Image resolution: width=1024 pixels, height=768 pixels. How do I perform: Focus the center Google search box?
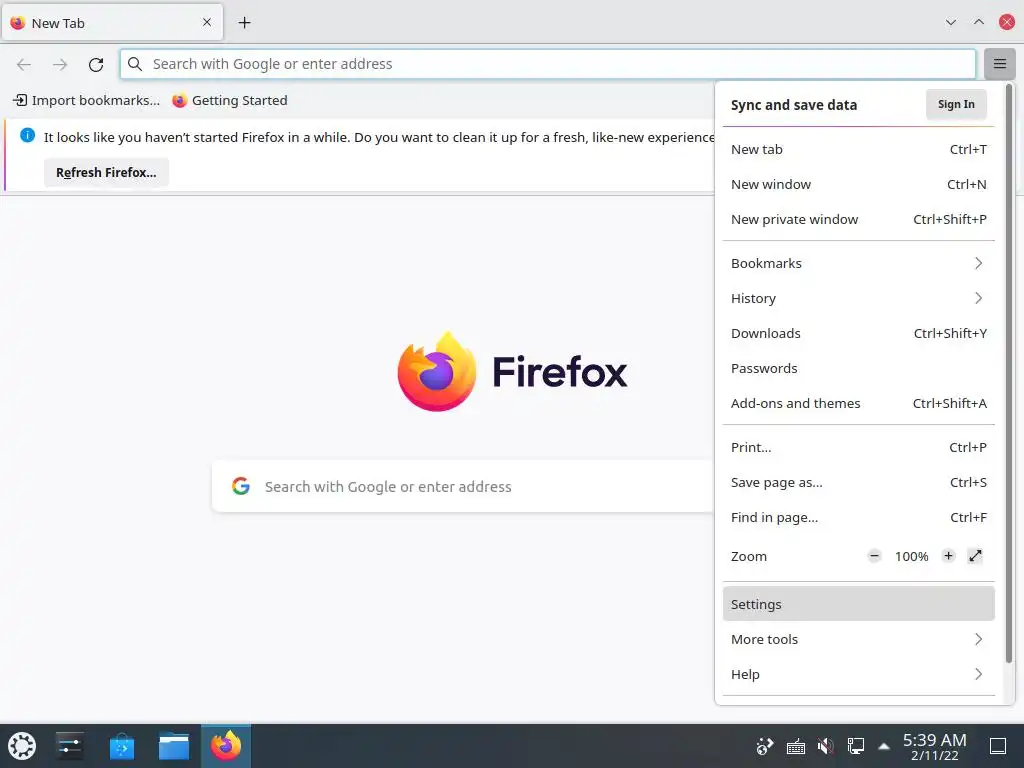[x=464, y=486]
